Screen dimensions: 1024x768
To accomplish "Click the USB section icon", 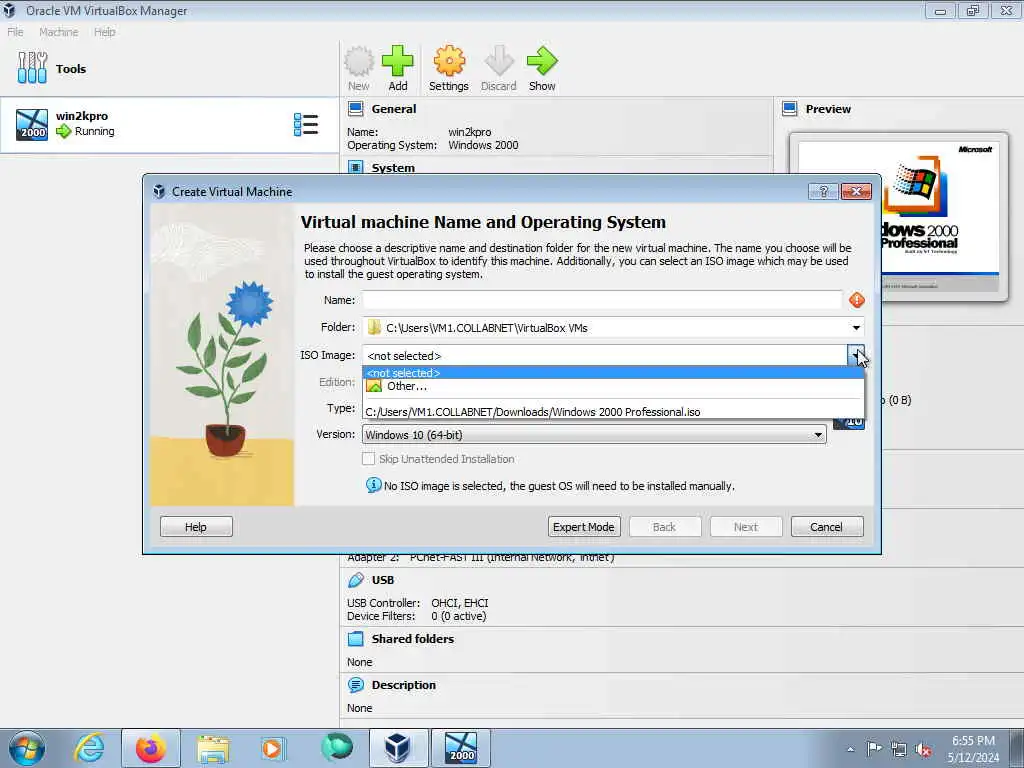I will pyautogui.click(x=356, y=580).
